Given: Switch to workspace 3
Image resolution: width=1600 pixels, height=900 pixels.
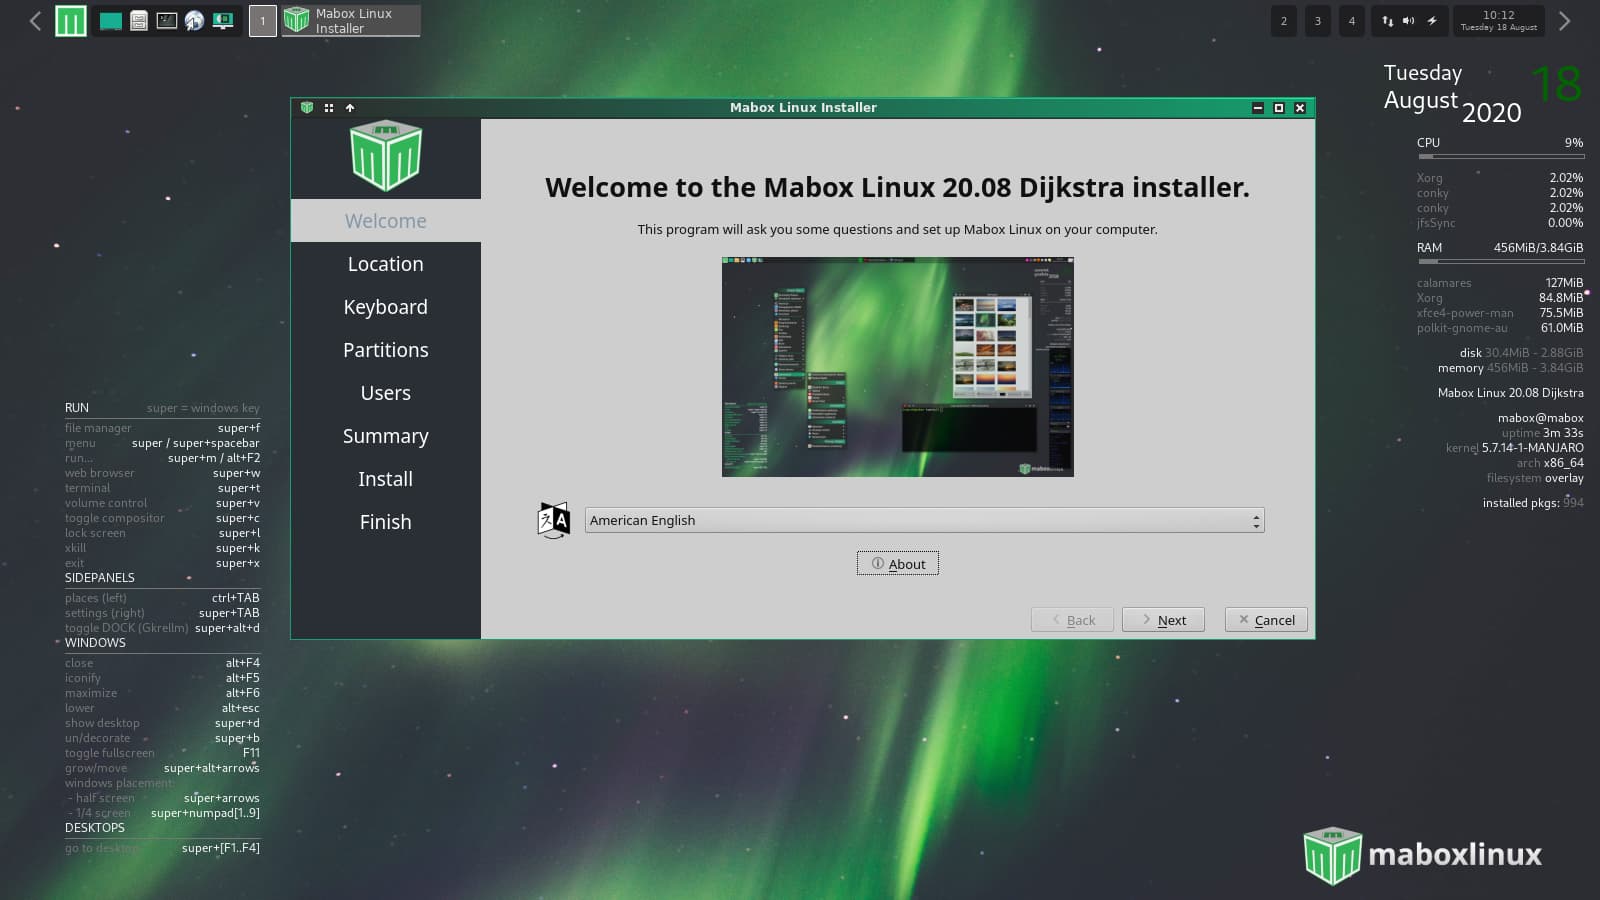Looking at the screenshot, I should tap(1318, 21).
